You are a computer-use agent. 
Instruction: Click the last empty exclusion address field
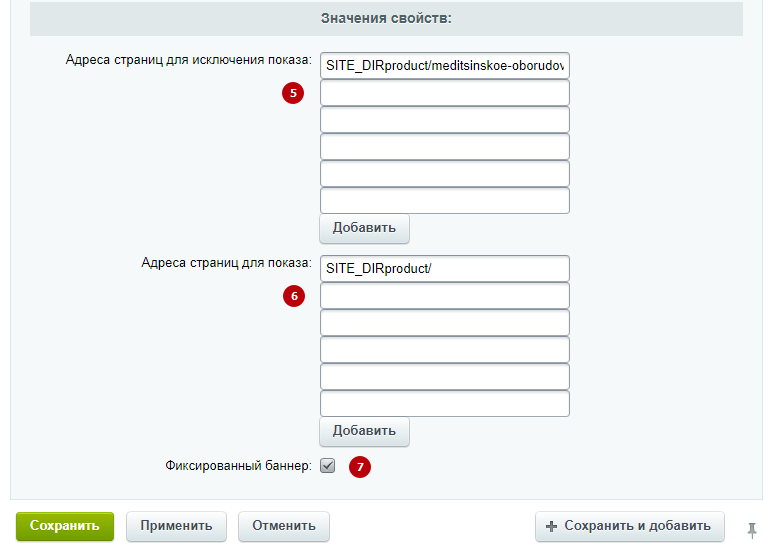point(445,200)
